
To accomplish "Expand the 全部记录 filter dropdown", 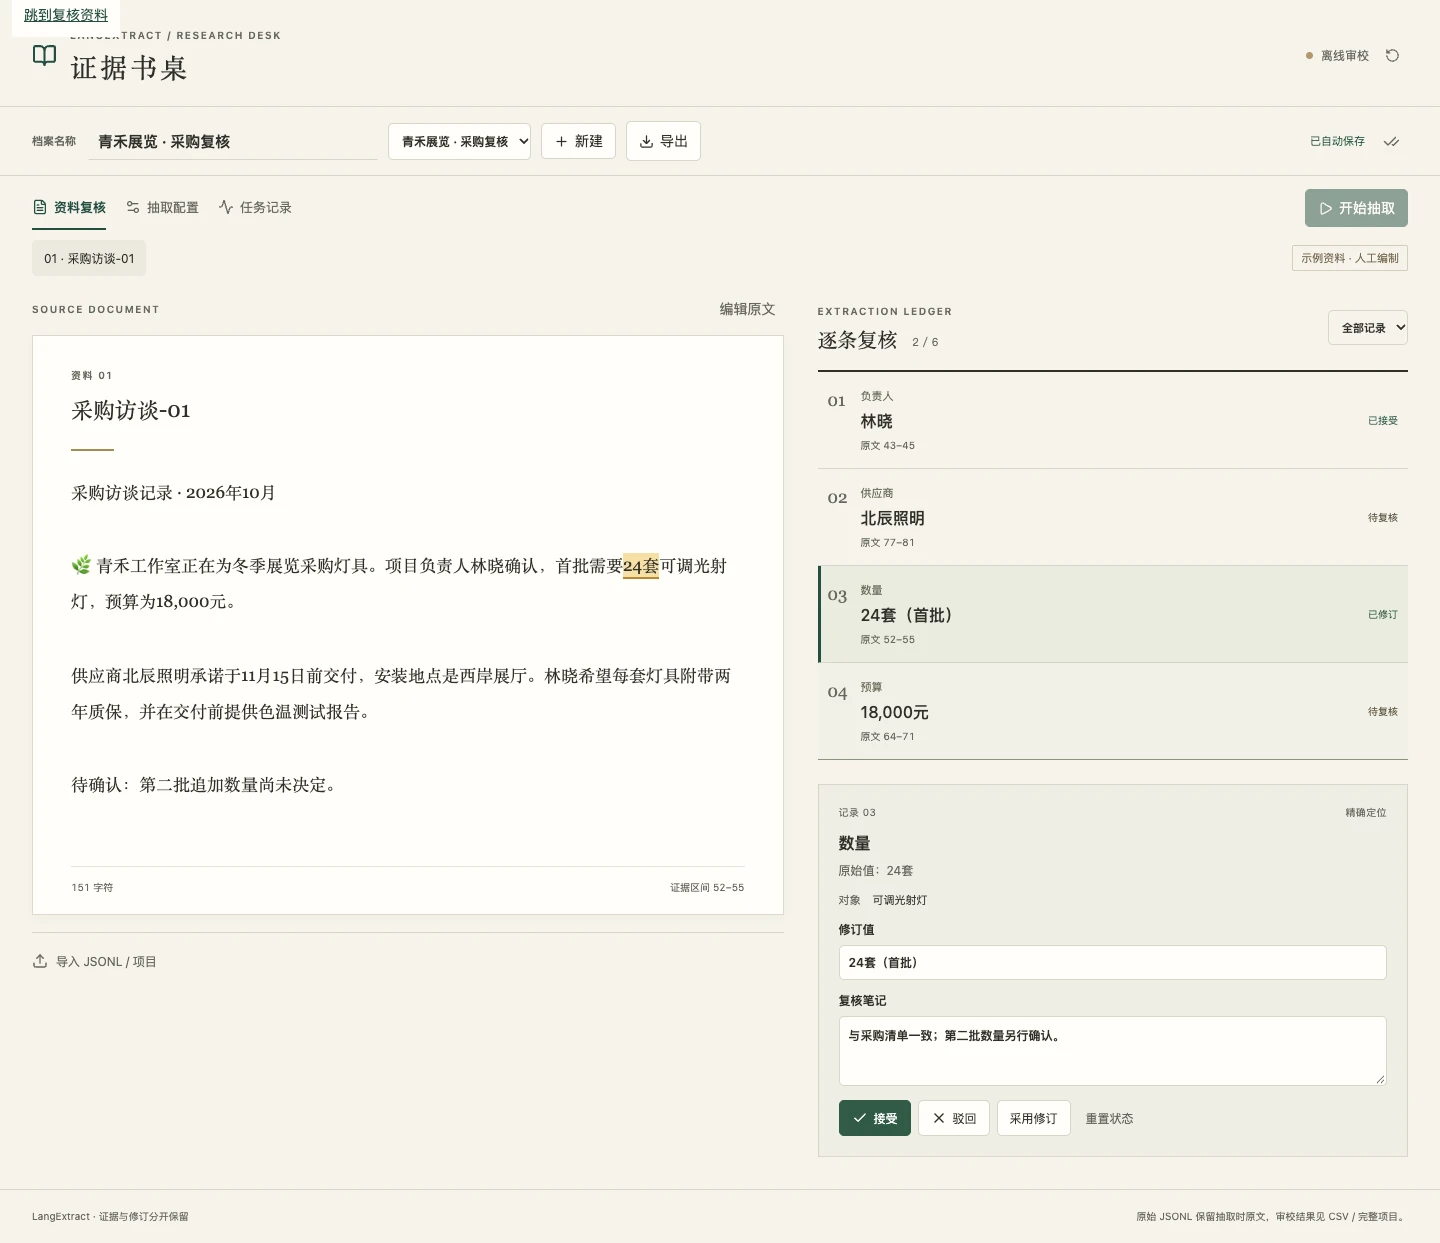I will [x=1368, y=327].
